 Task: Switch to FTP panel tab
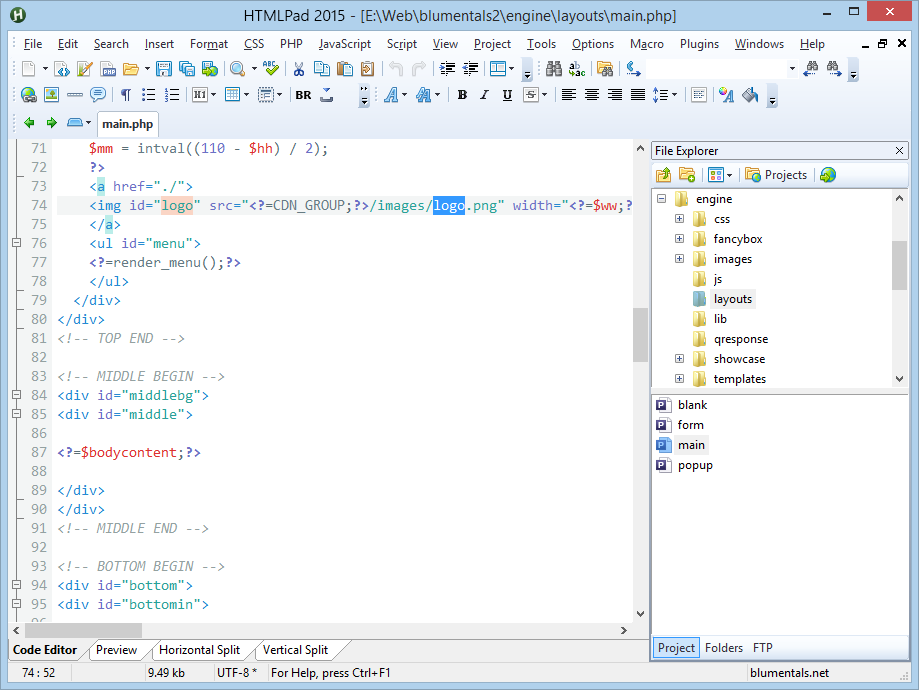(x=762, y=648)
